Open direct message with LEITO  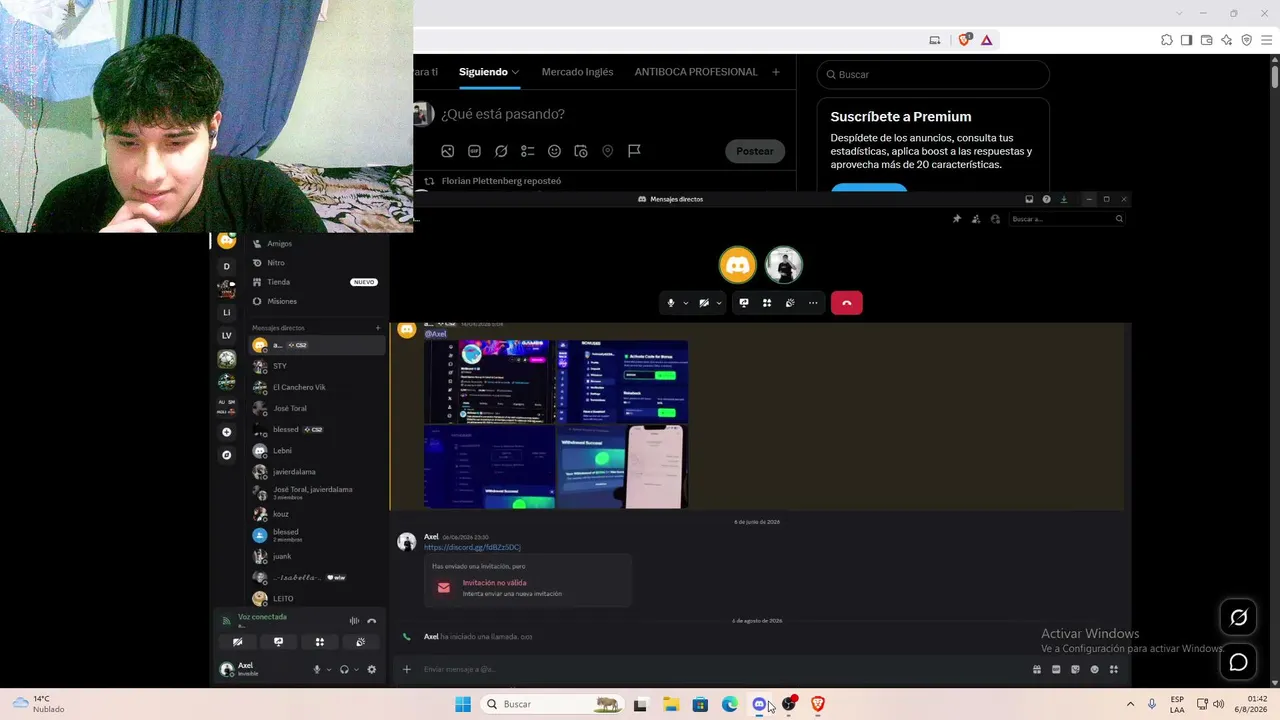click(x=317, y=598)
